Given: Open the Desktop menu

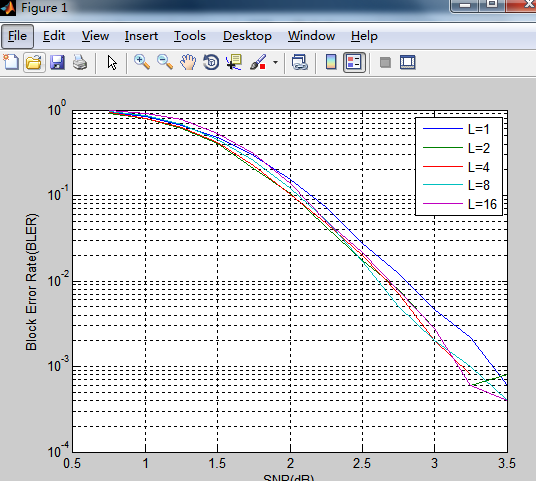Looking at the screenshot, I should tap(247, 36).
